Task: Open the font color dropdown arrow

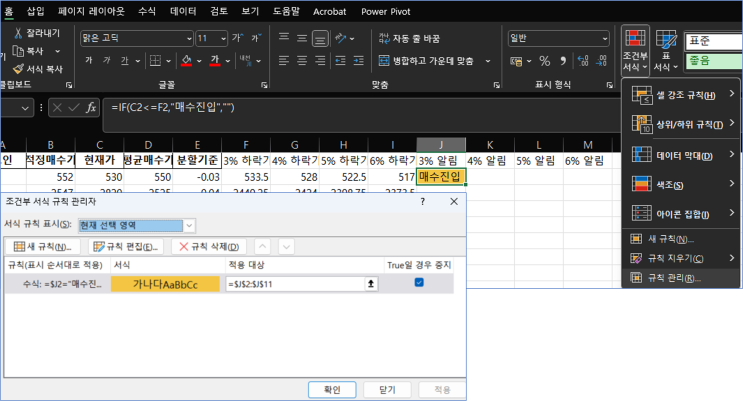Action: click(228, 61)
